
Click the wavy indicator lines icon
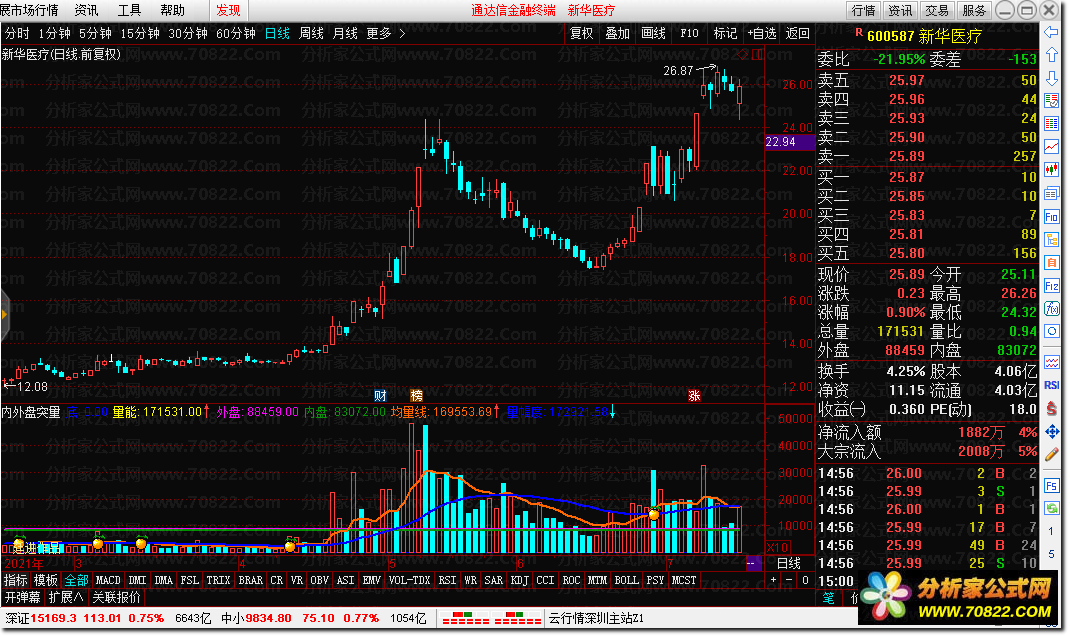pos(1052,362)
